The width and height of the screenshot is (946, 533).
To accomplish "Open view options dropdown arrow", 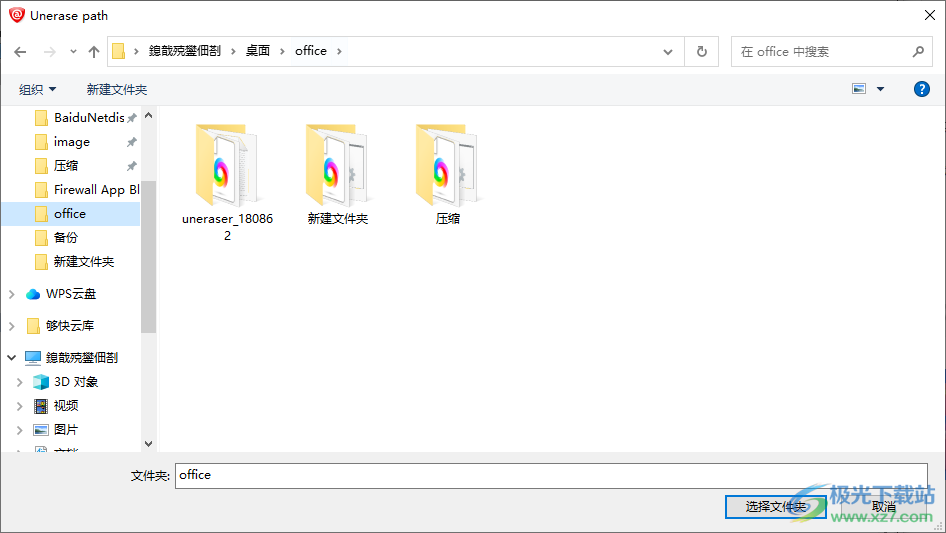I will tap(880, 89).
